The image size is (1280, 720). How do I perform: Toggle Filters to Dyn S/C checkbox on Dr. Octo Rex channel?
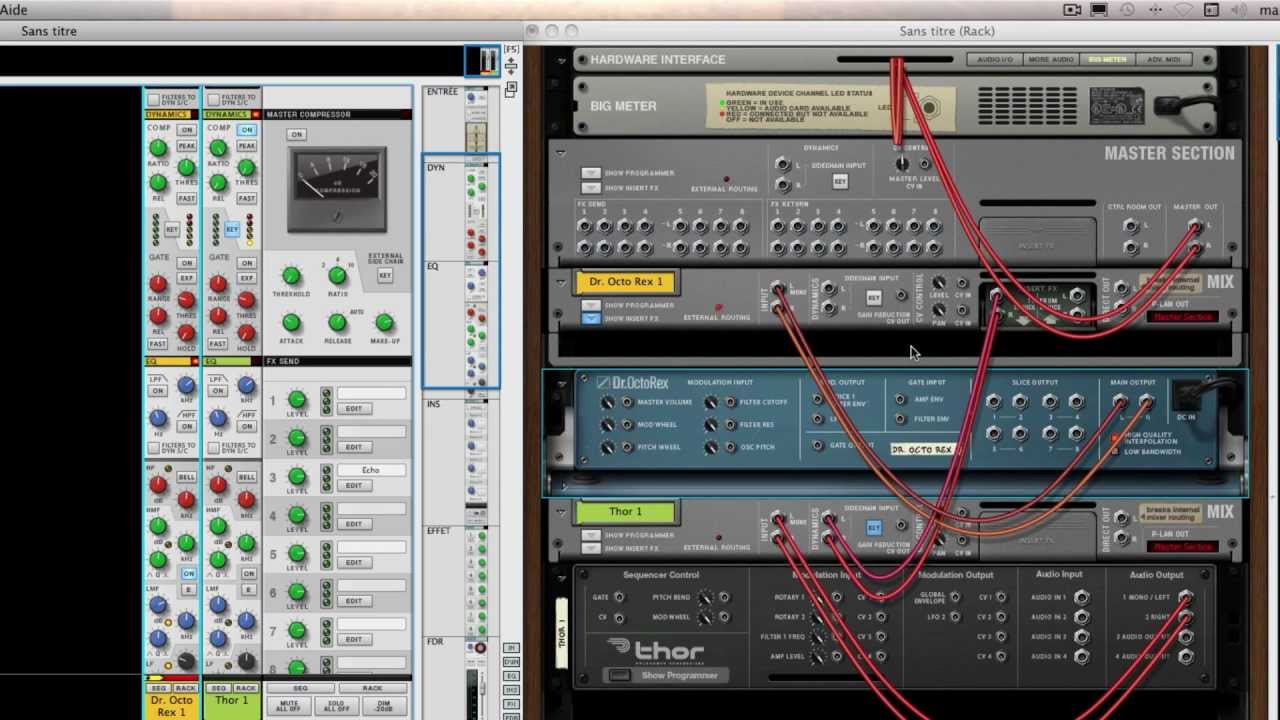(x=153, y=100)
